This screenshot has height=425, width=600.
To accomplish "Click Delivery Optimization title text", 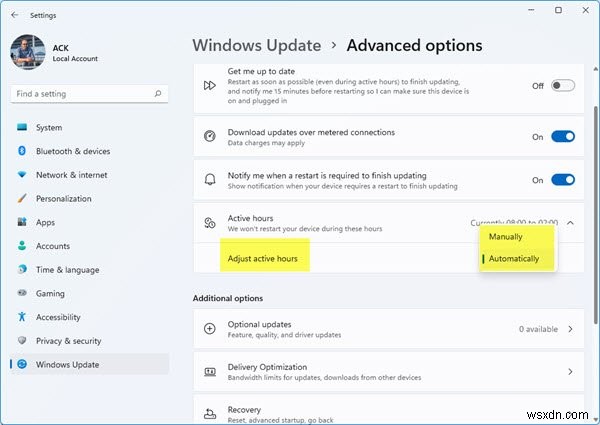I will pyautogui.click(x=267, y=367).
